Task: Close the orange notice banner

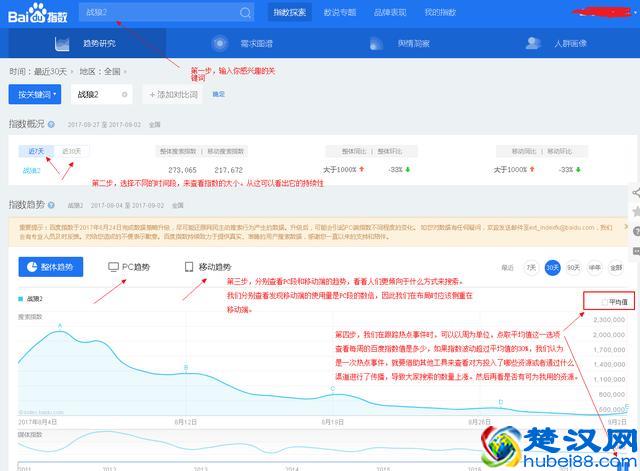Action: point(626,227)
